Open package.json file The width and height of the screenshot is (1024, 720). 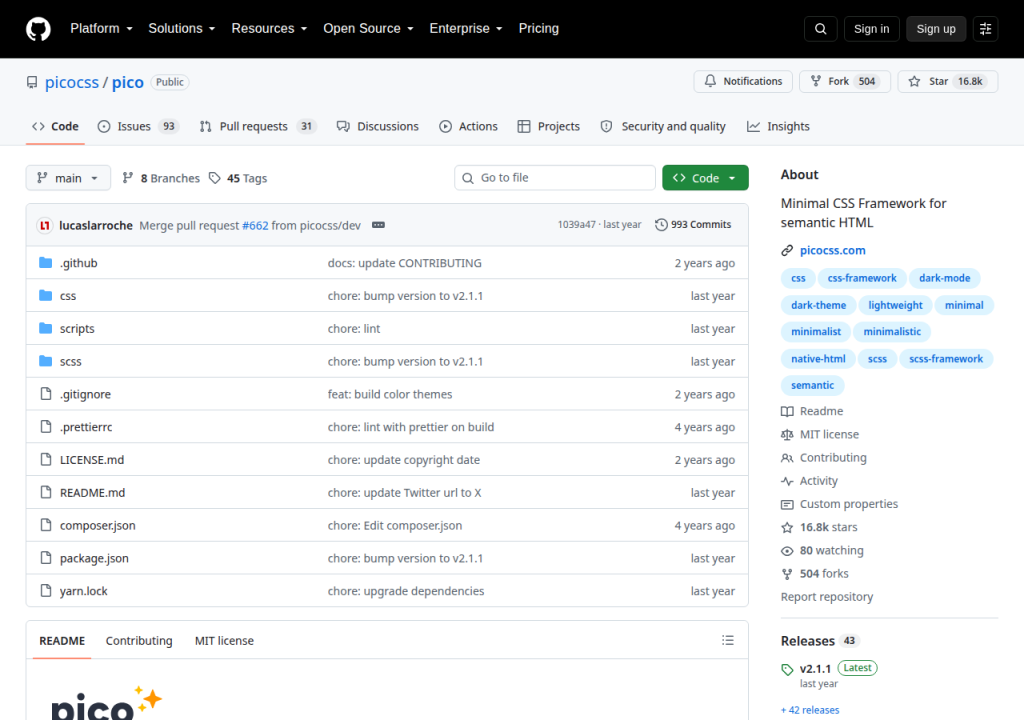tap(94, 558)
